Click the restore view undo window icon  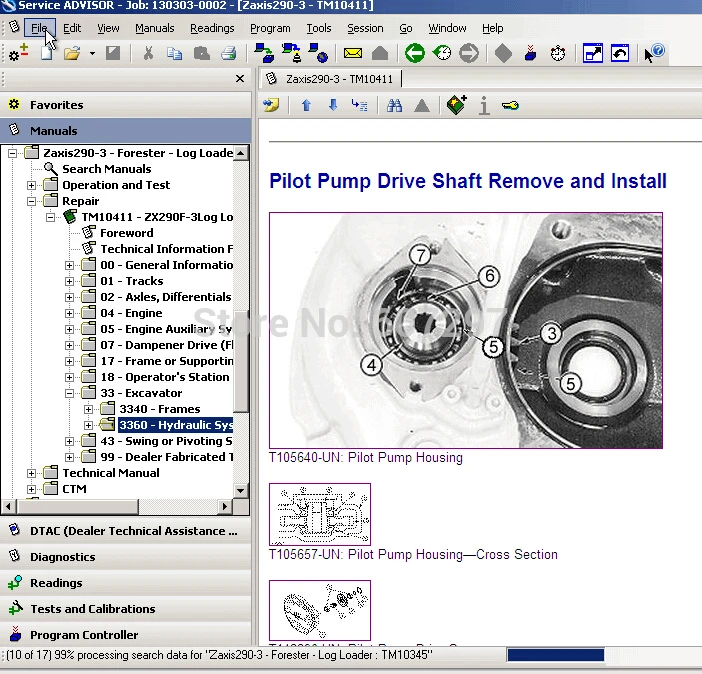(x=620, y=53)
